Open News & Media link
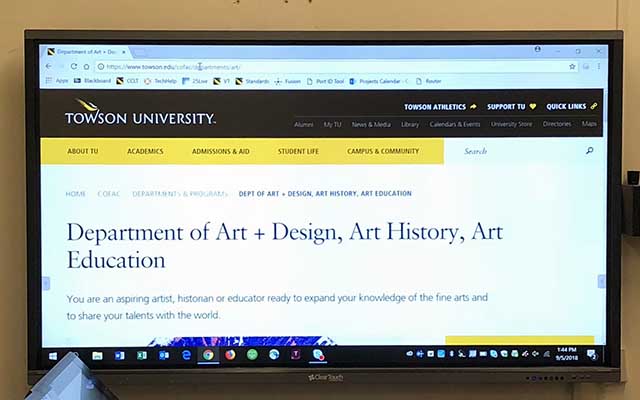640x400 pixels. [x=371, y=124]
